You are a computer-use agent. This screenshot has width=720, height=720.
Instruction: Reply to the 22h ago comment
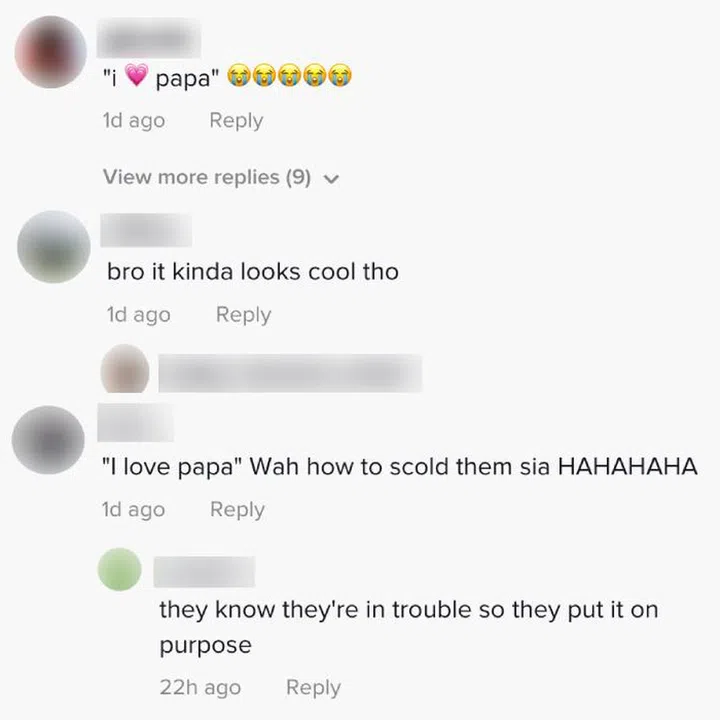313,687
